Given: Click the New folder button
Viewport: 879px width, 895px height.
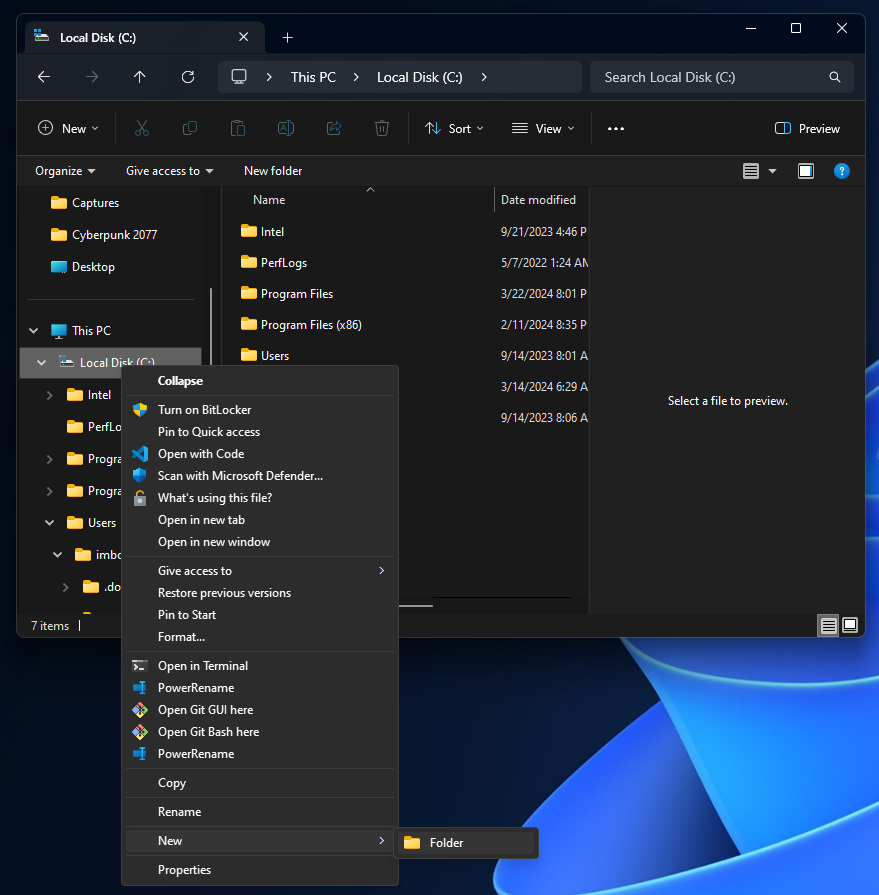Looking at the screenshot, I should pos(273,171).
